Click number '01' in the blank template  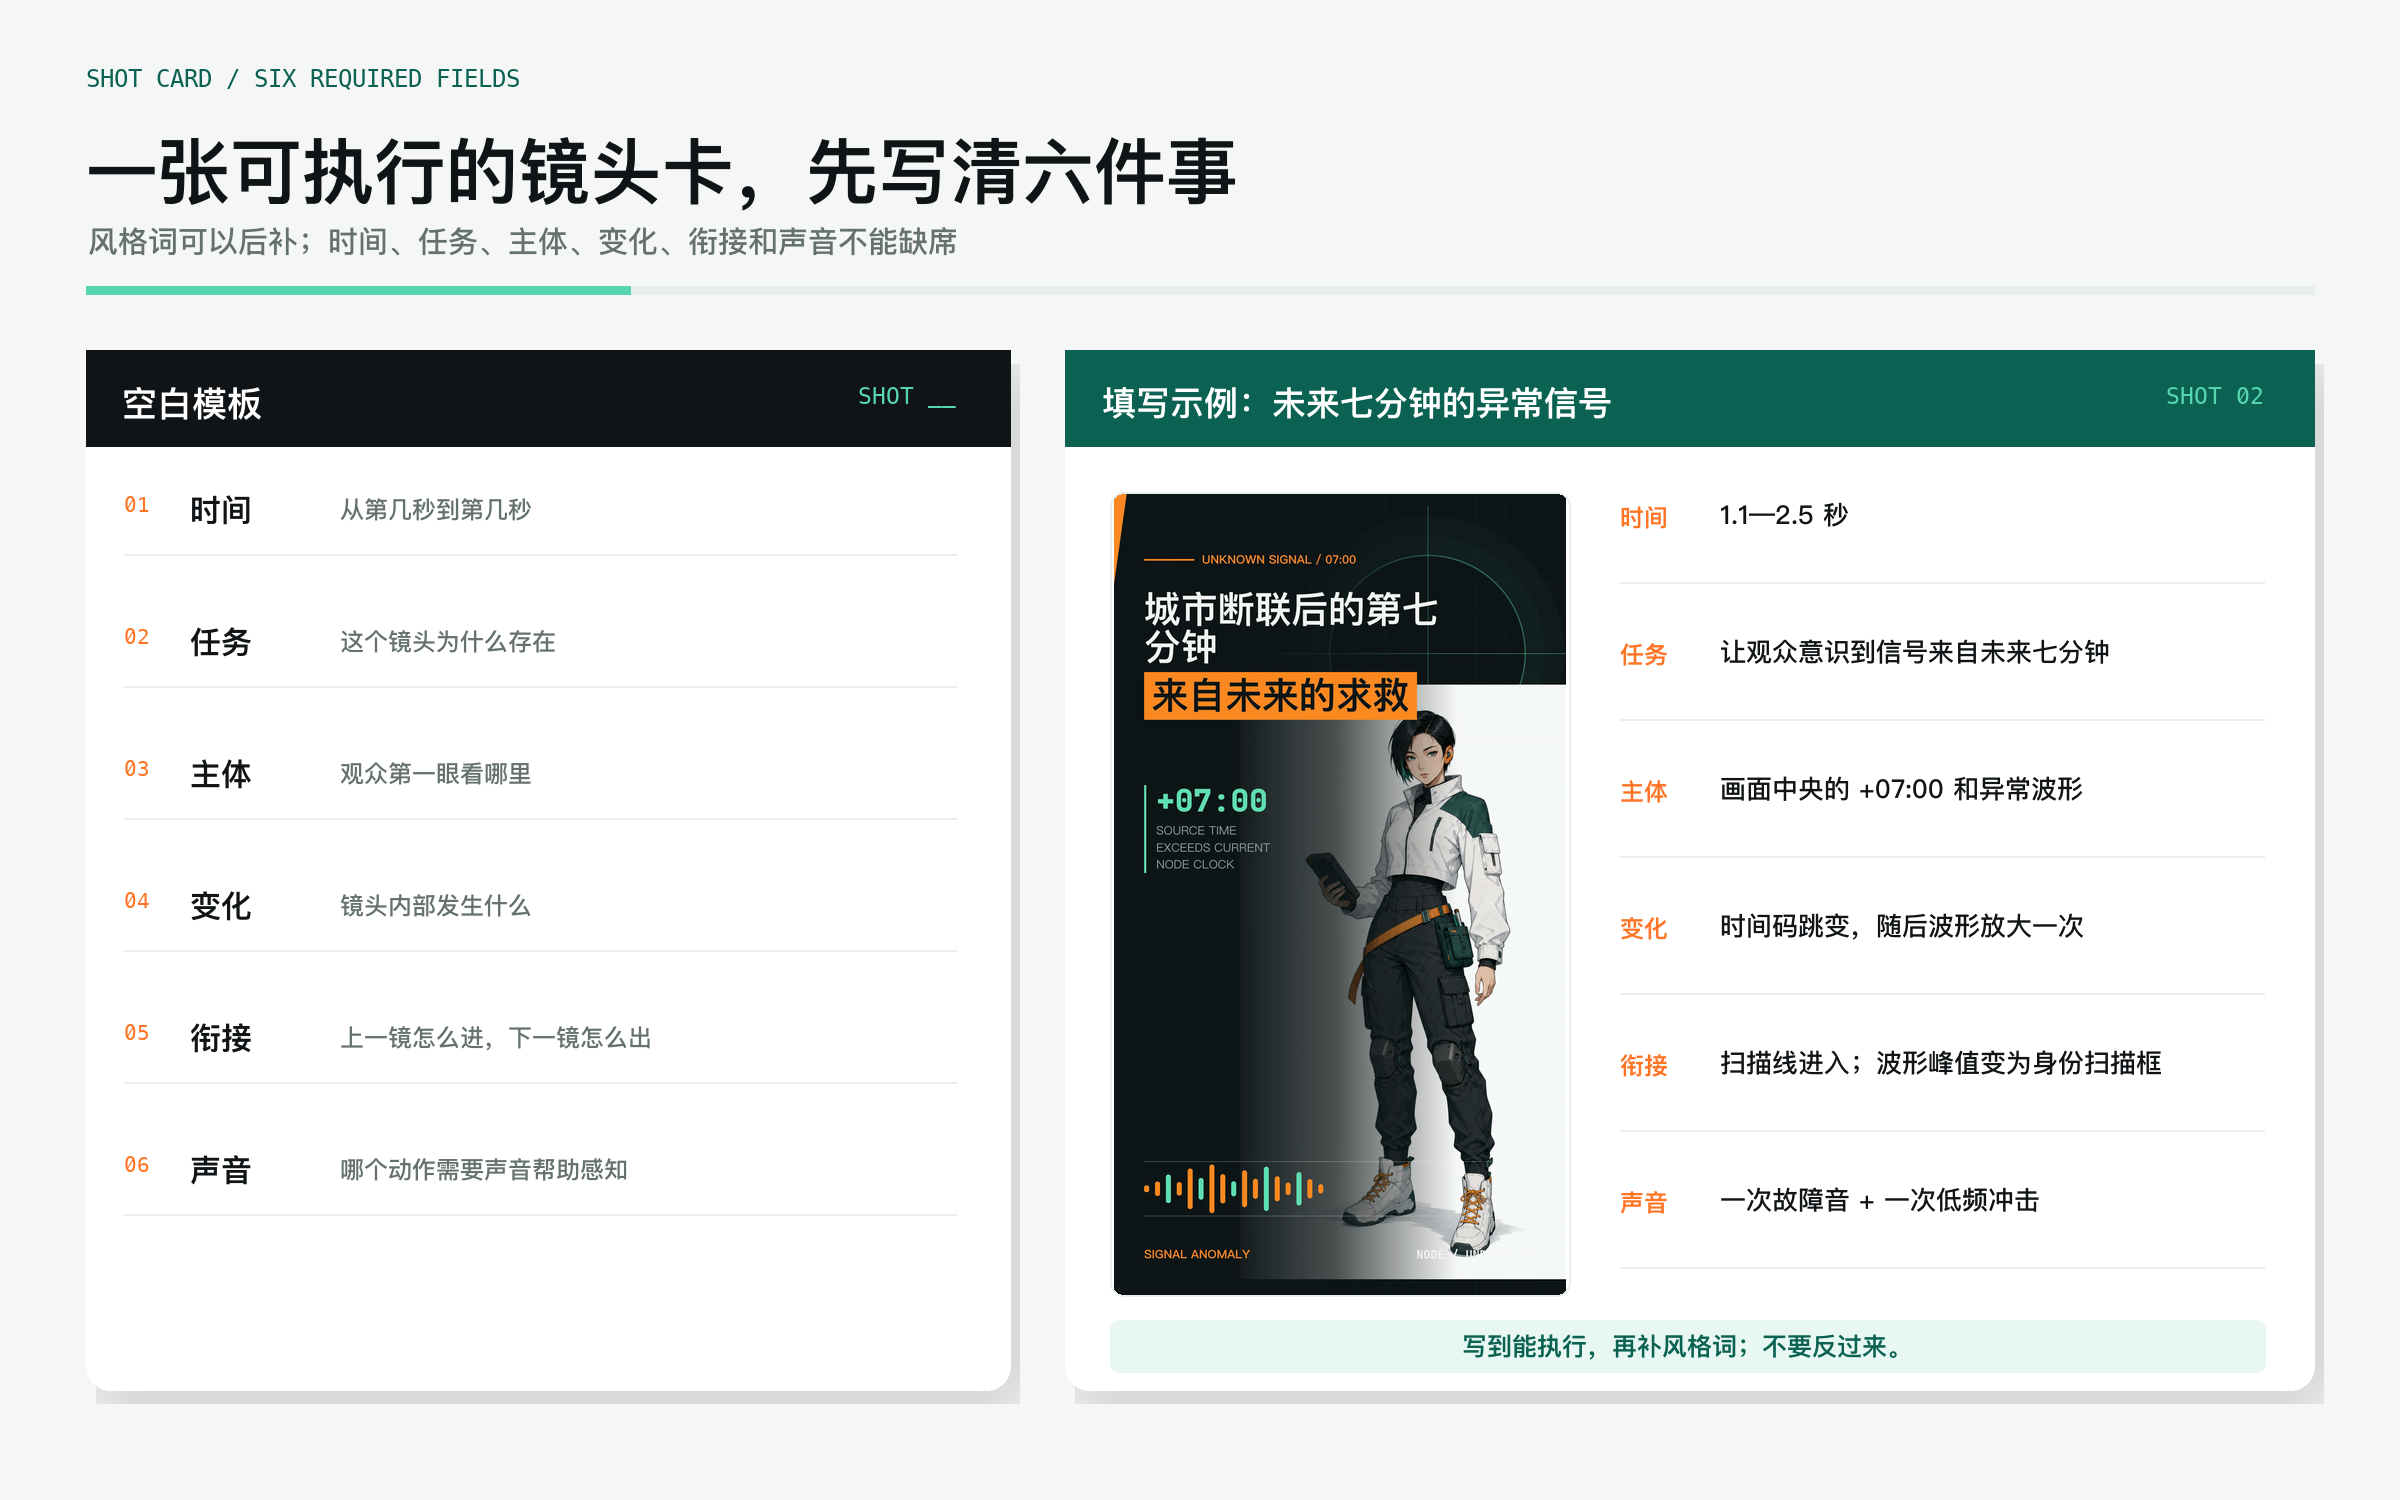tap(137, 505)
